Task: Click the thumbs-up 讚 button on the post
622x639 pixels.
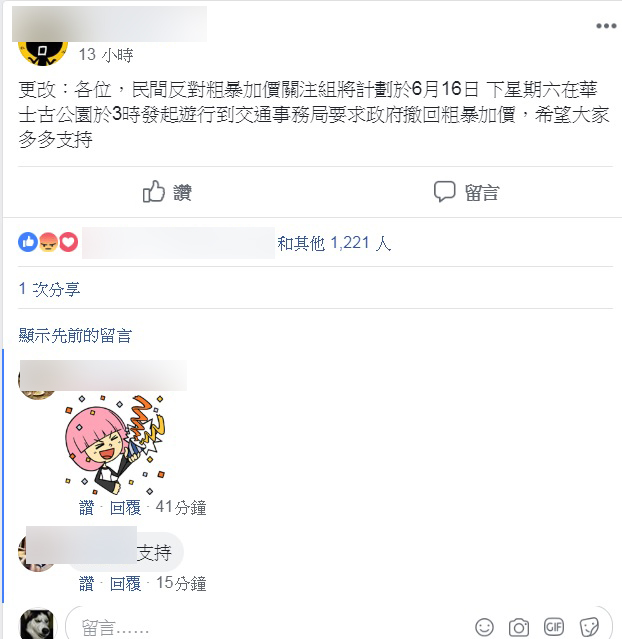Action: pos(168,192)
